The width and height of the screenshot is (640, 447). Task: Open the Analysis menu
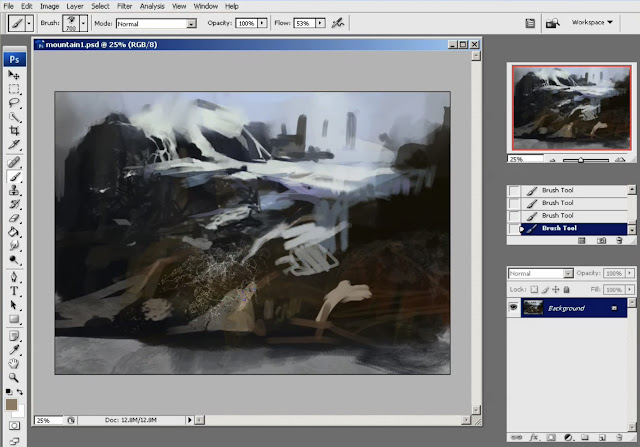coord(152,6)
